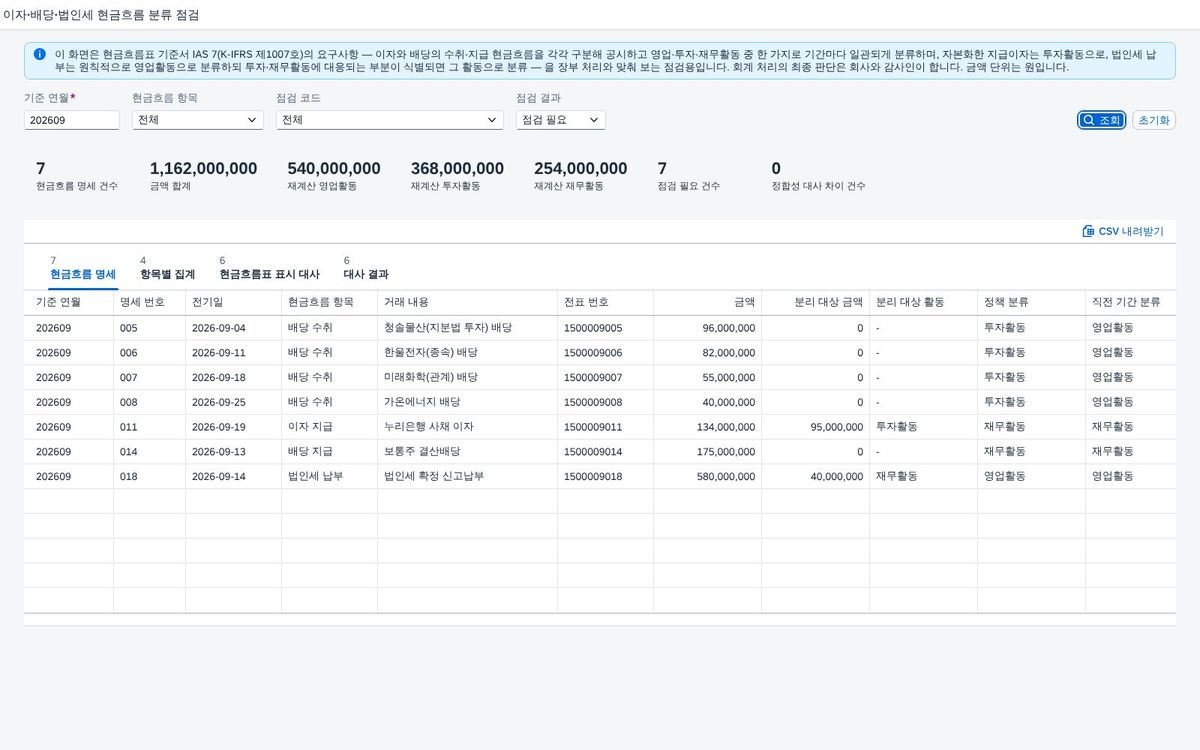1200x750 pixels.
Task: Download the table via CSV 내려받기
Action: coord(1123,231)
